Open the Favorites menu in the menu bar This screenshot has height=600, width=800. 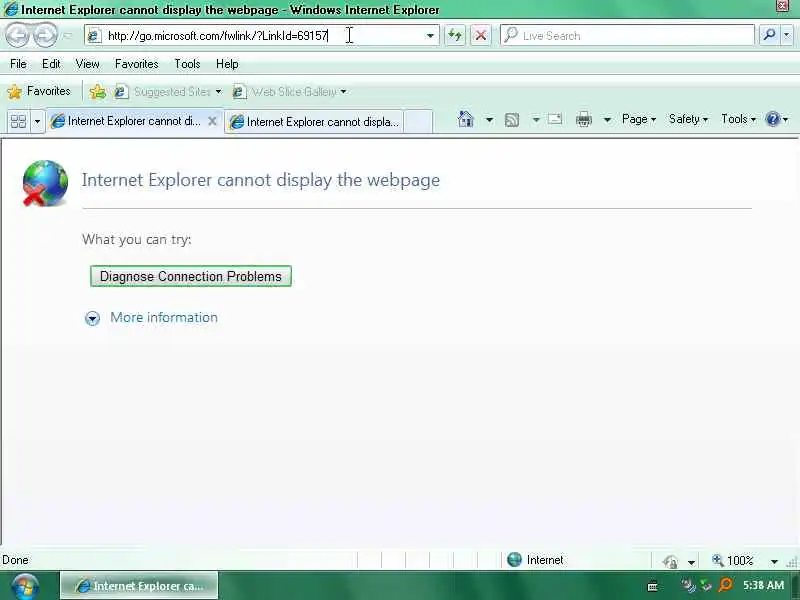click(136, 64)
